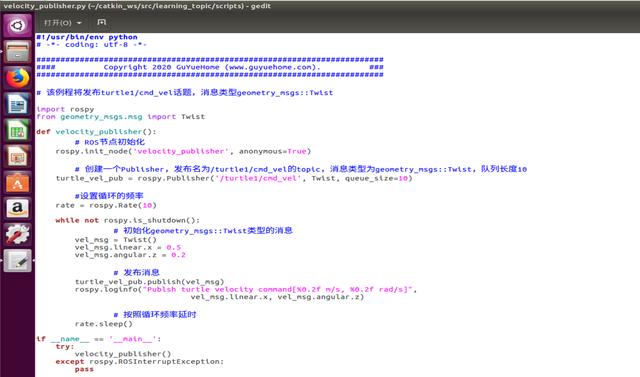
Task: Start LibreOffice Writer from the dock
Action: click(17, 104)
